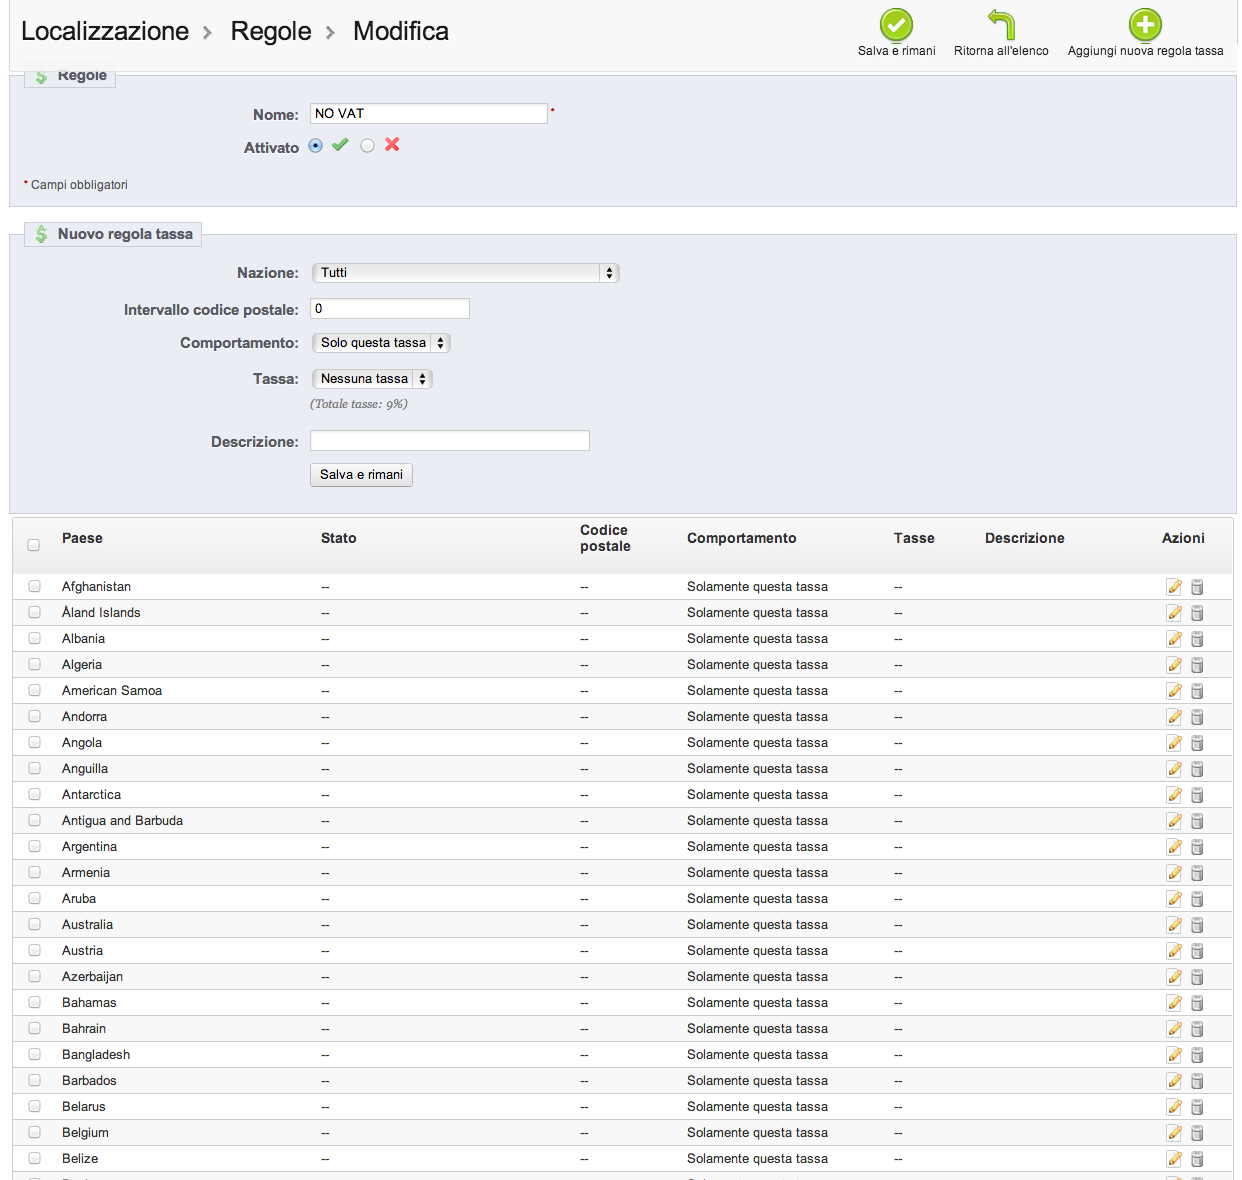This screenshot has height=1180, width=1242.
Task: Open the Comportamento dropdown
Action: pyautogui.click(x=381, y=343)
